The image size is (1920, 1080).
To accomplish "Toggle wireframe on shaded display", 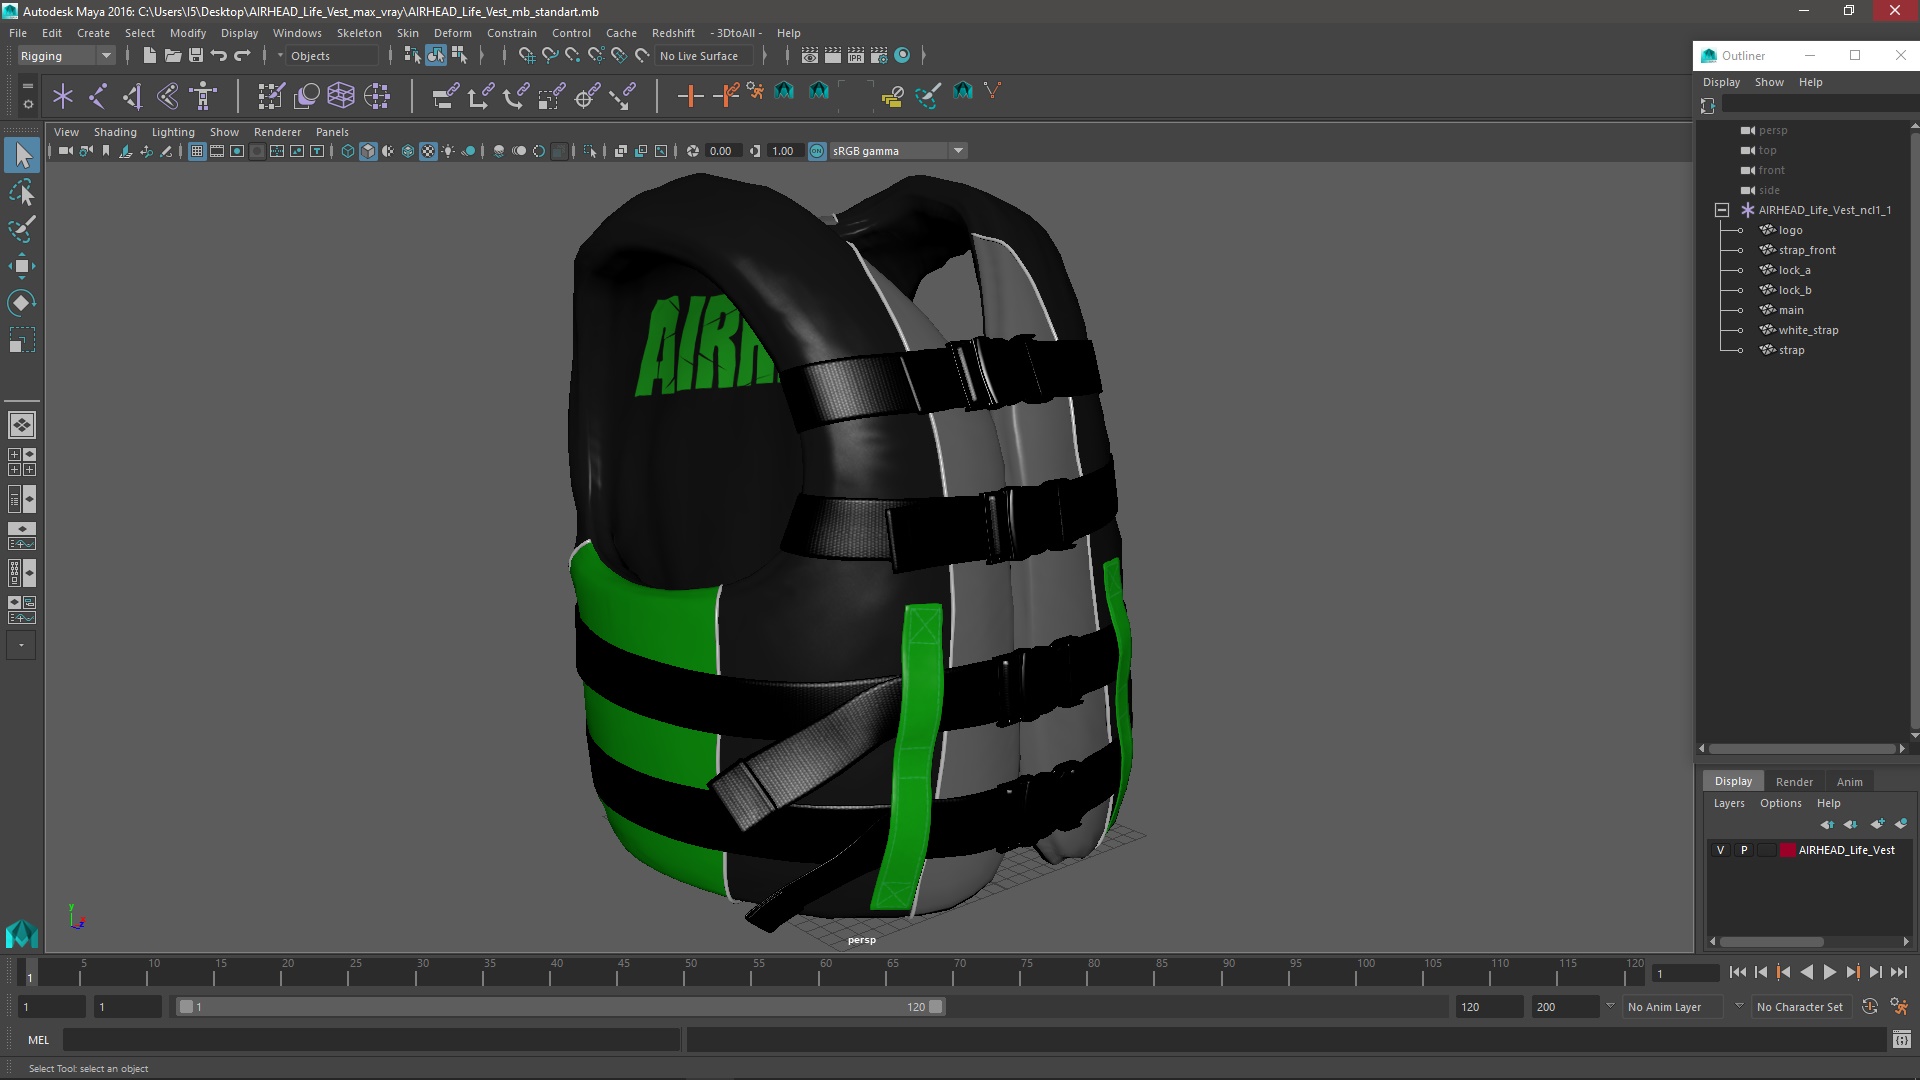I will coord(408,151).
